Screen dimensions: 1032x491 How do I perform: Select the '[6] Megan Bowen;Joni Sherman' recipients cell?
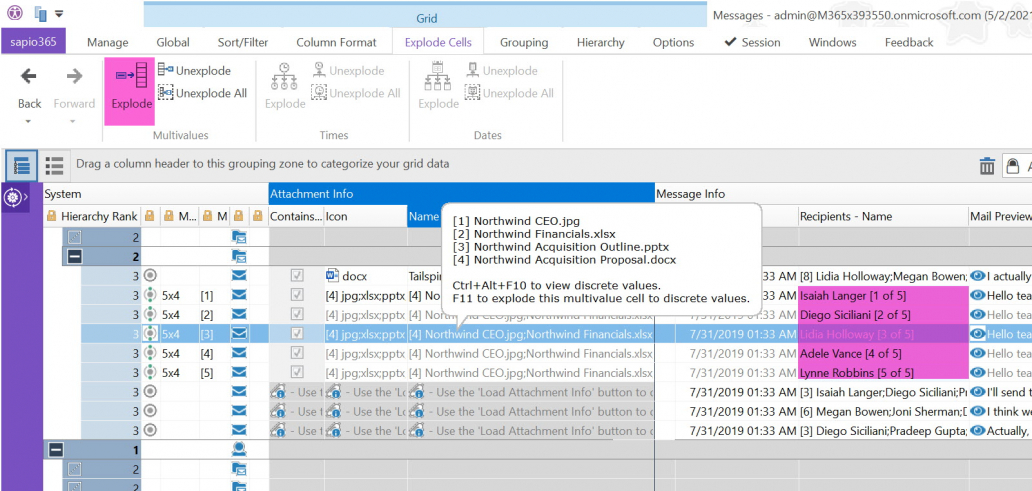883,411
